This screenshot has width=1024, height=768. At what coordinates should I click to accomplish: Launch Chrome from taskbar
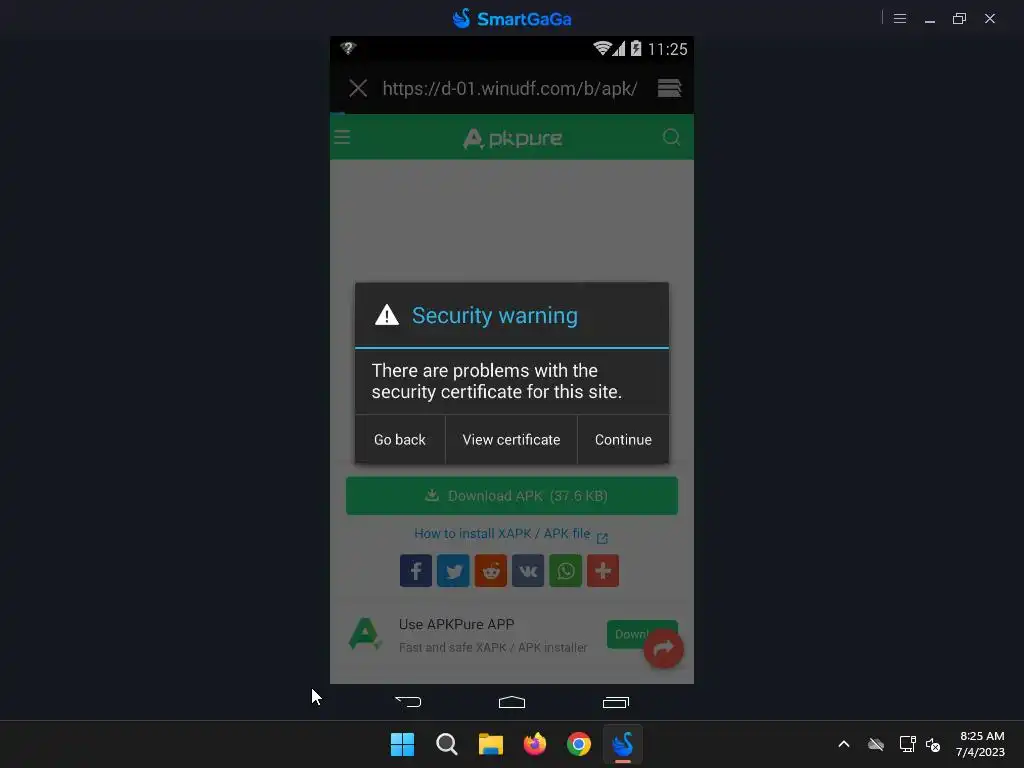point(579,744)
